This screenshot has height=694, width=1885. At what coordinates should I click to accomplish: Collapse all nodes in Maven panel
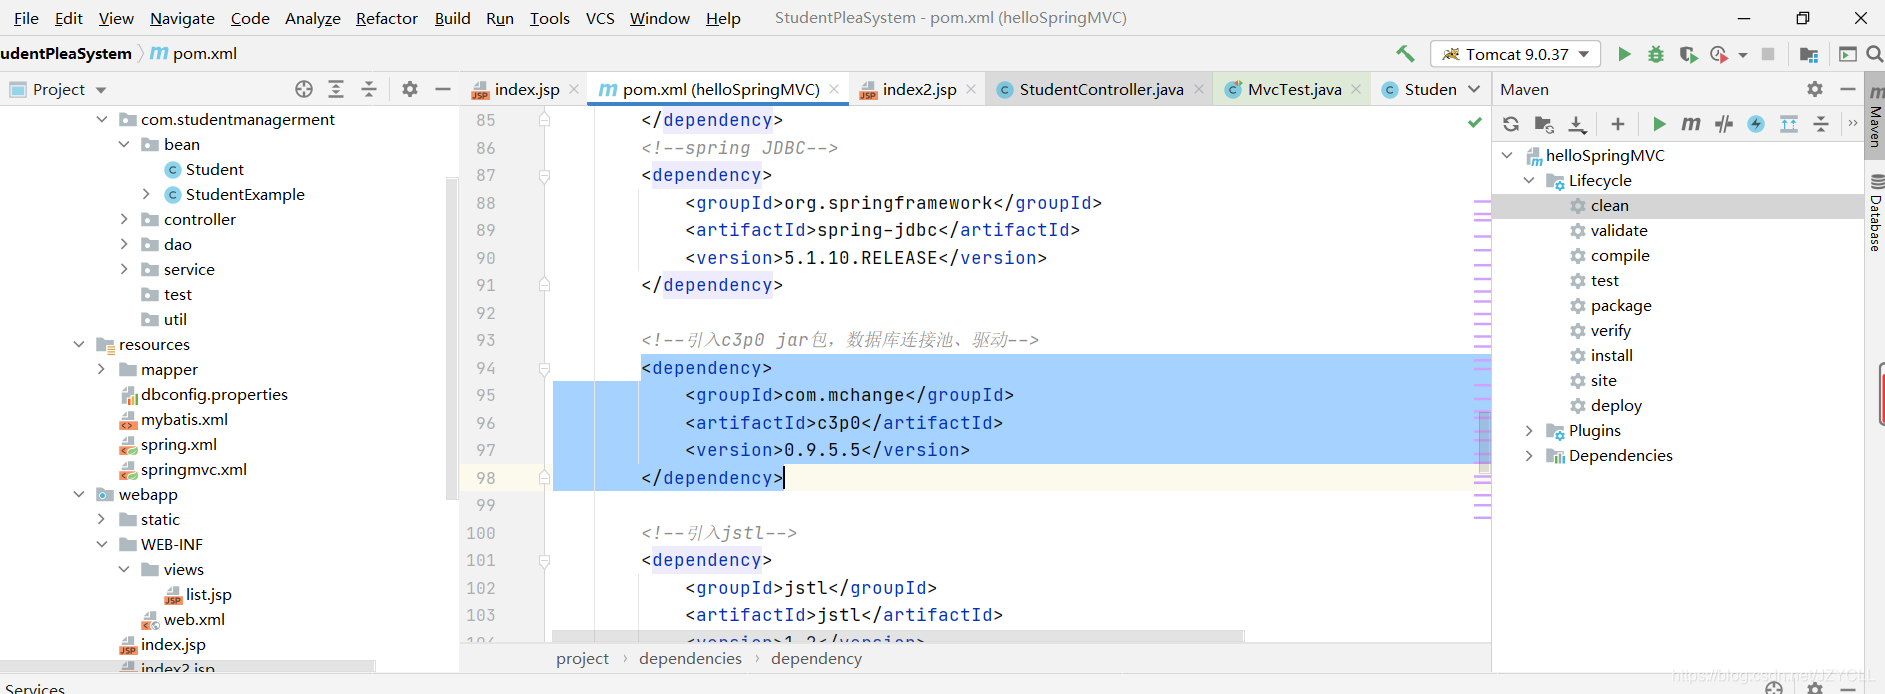(x=1821, y=124)
